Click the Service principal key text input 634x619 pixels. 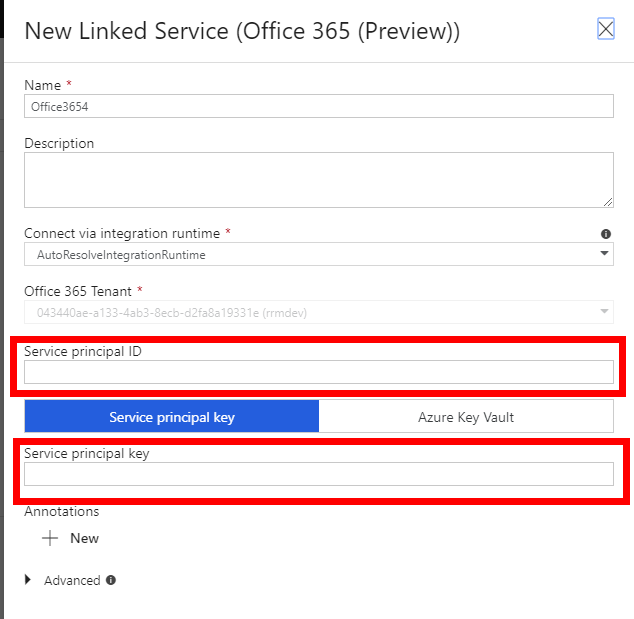pos(318,474)
